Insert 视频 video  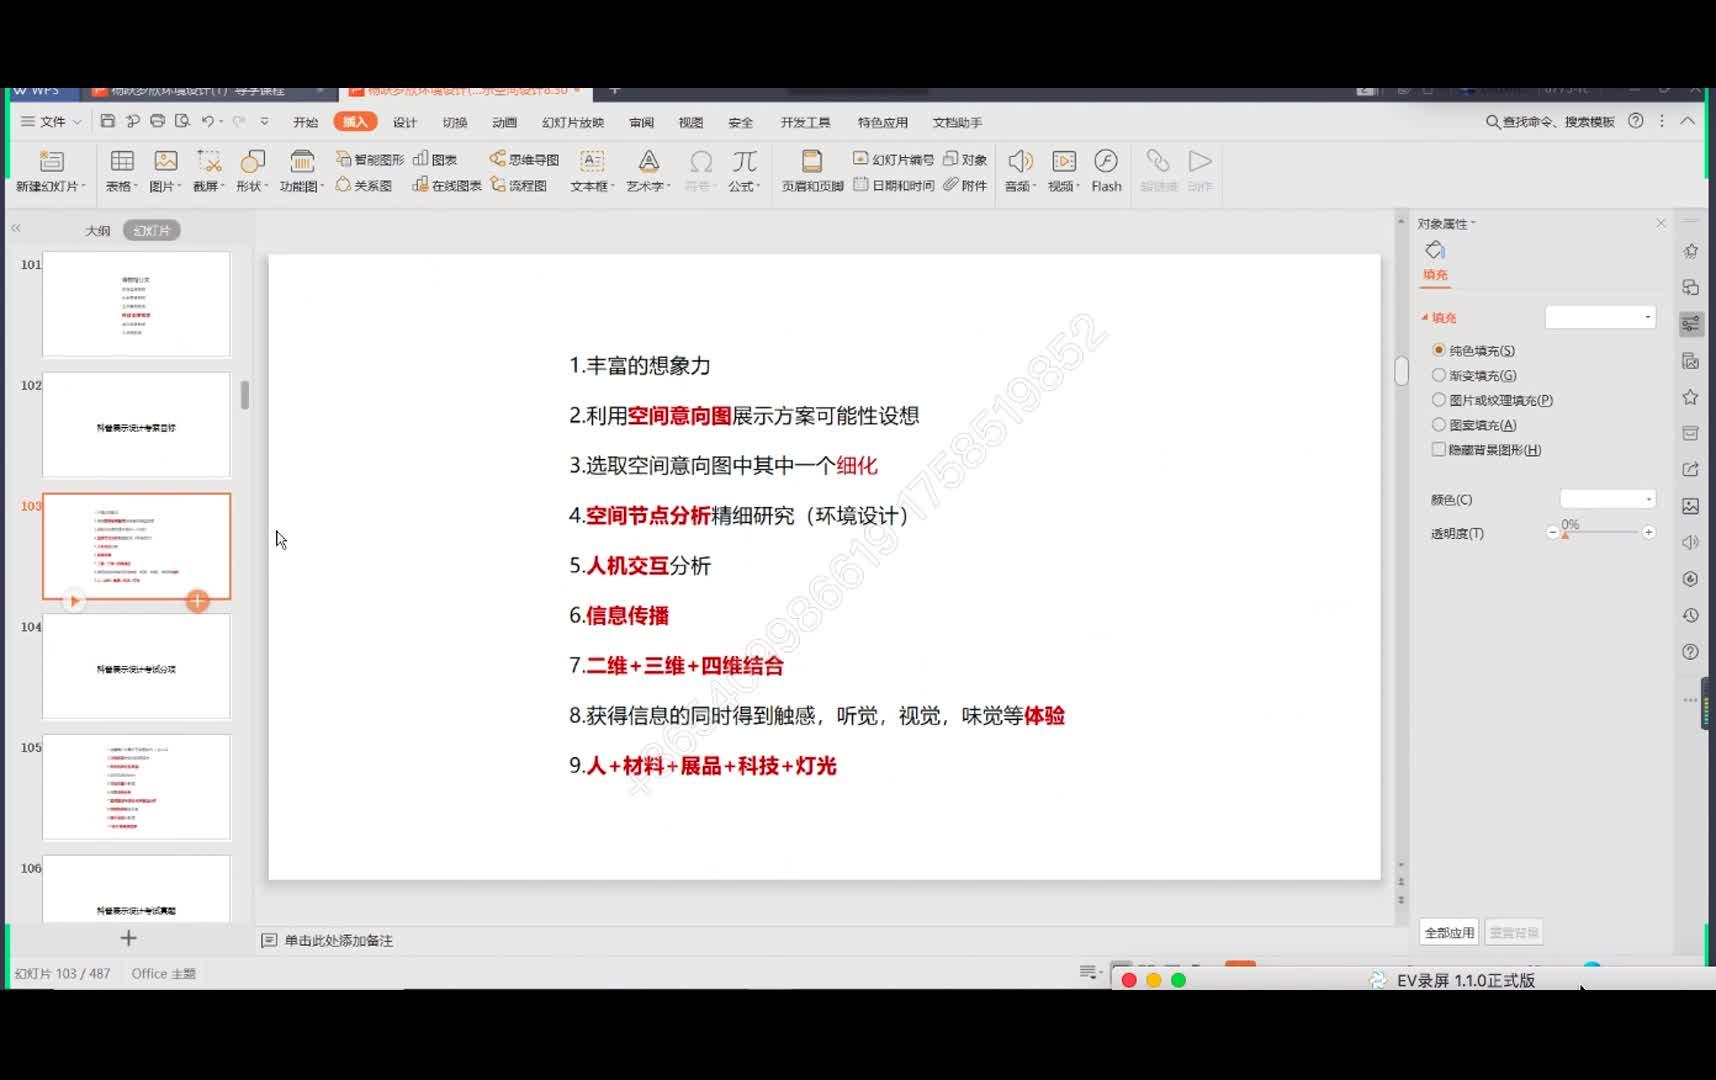[1064, 170]
